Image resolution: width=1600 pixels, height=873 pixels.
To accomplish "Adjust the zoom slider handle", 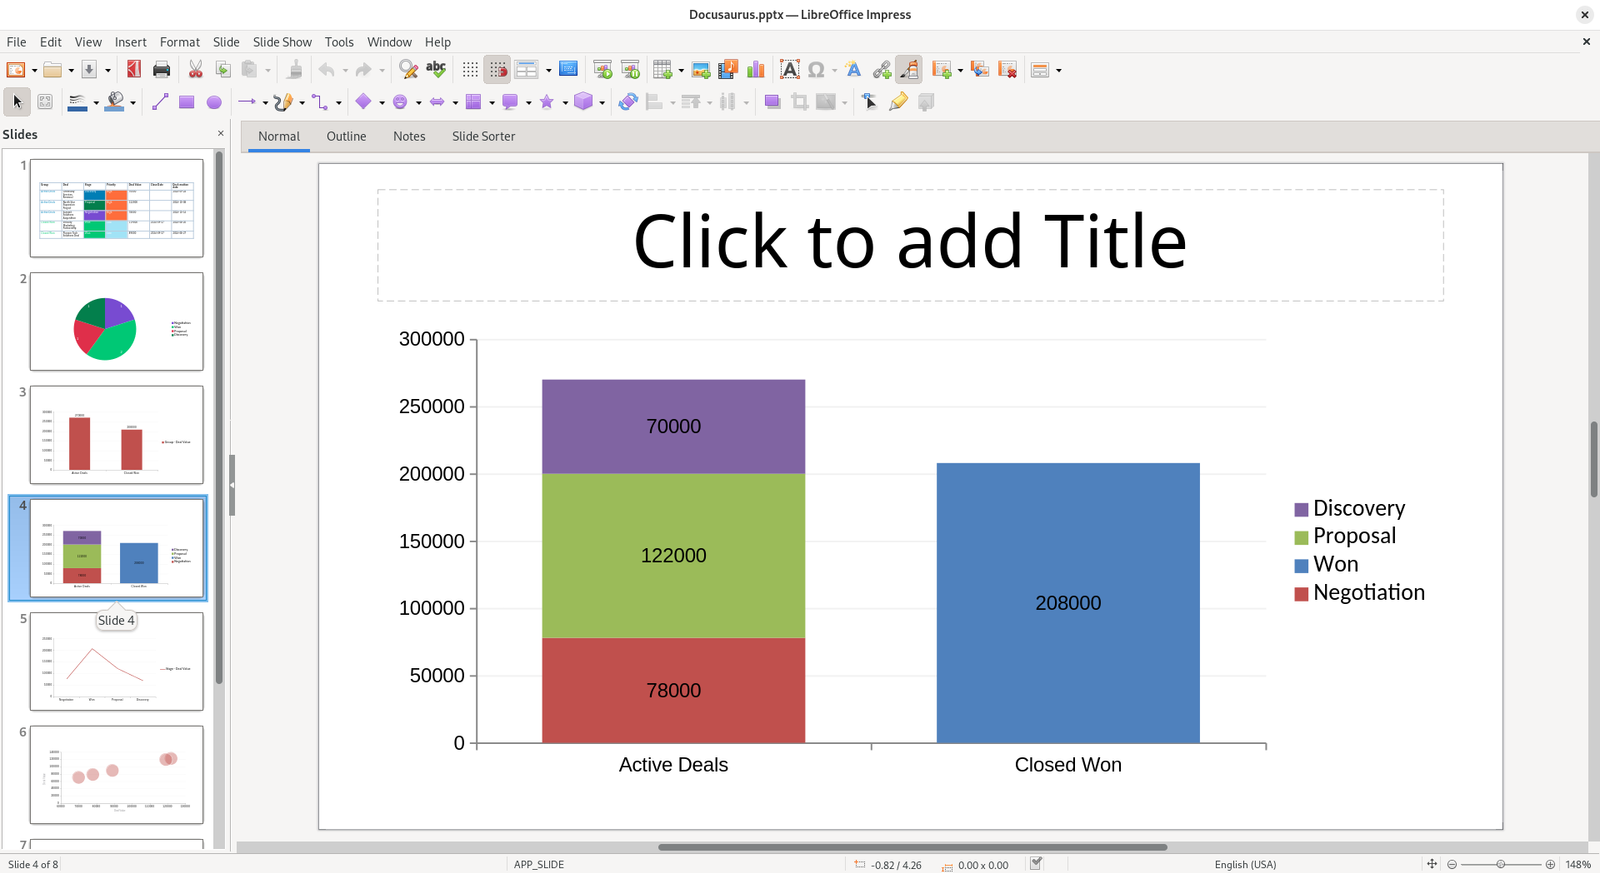I will [x=1501, y=864].
